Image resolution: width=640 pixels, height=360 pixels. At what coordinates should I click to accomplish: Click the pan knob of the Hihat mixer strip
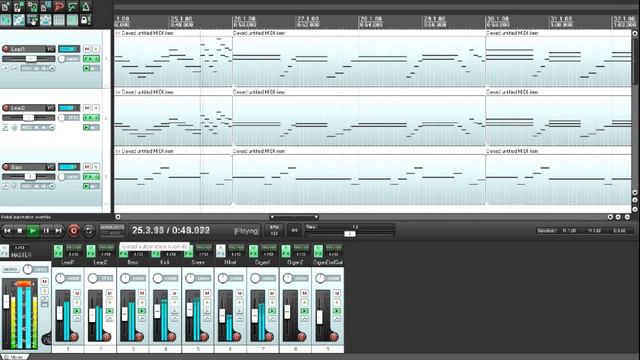pyautogui.click(x=222, y=278)
